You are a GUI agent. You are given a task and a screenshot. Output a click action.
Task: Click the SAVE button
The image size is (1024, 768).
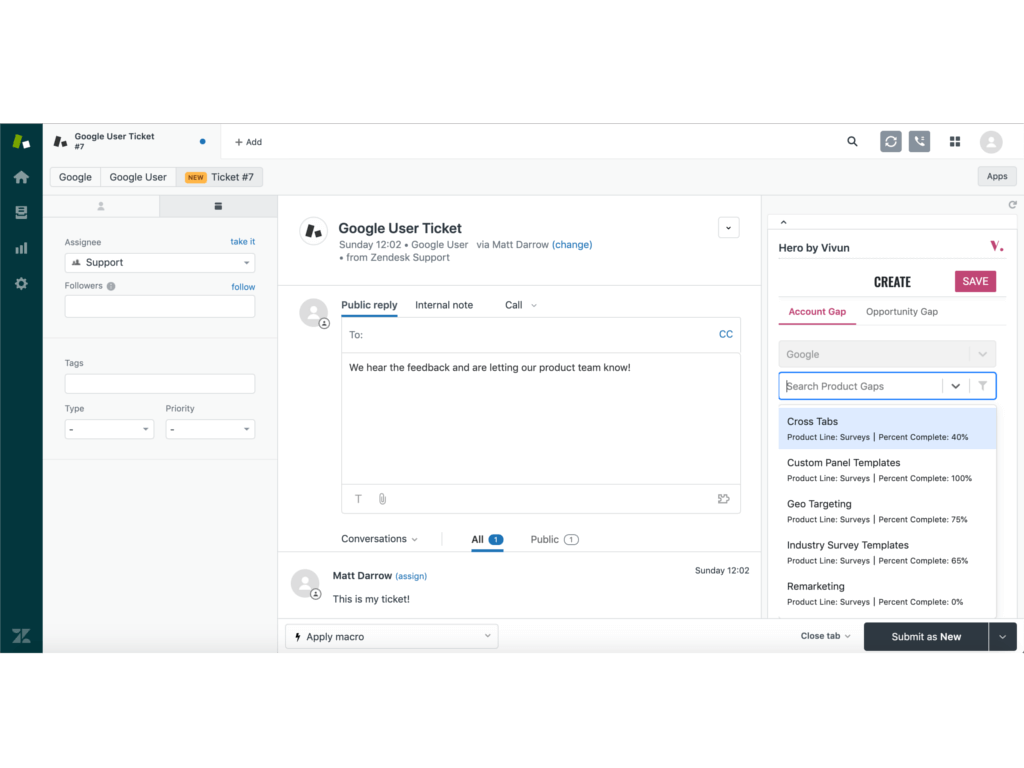coord(975,282)
